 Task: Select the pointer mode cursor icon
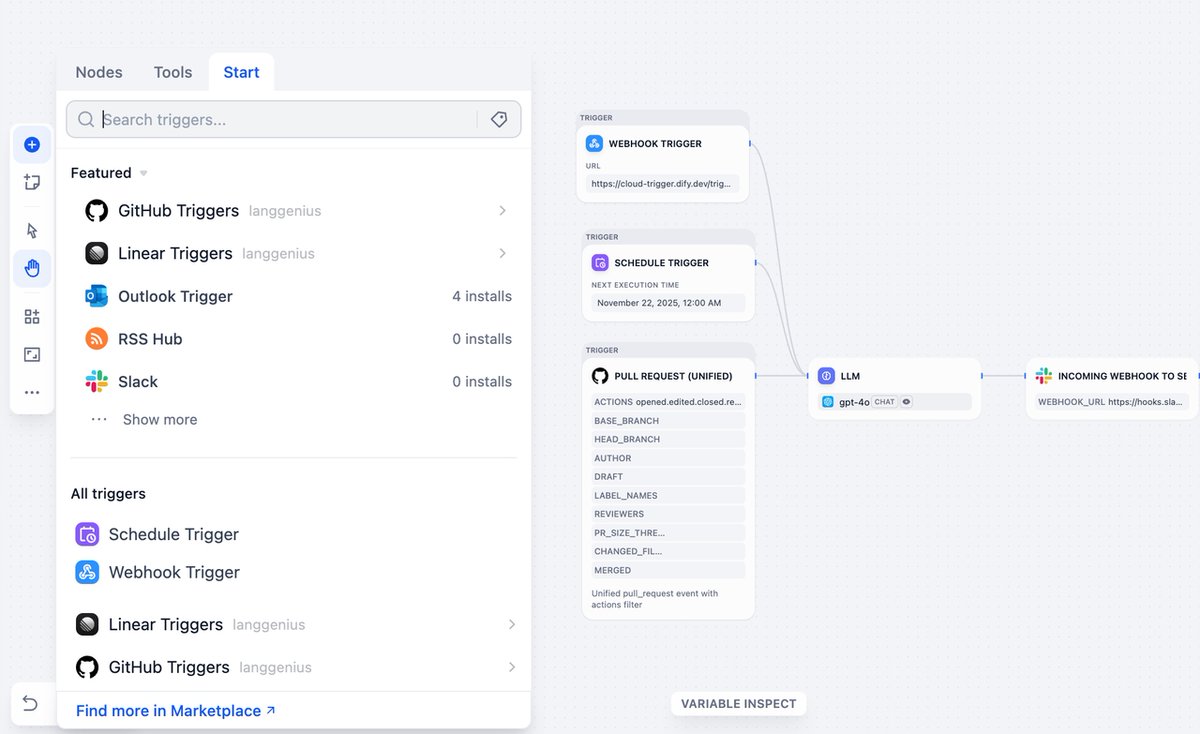pyautogui.click(x=32, y=230)
